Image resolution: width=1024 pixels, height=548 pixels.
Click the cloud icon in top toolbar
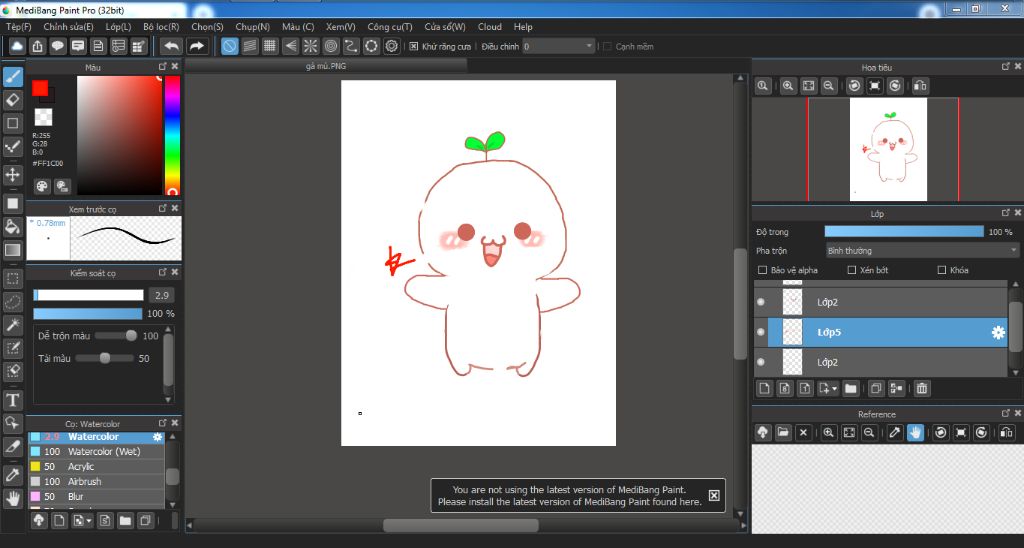click(x=17, y=46)
